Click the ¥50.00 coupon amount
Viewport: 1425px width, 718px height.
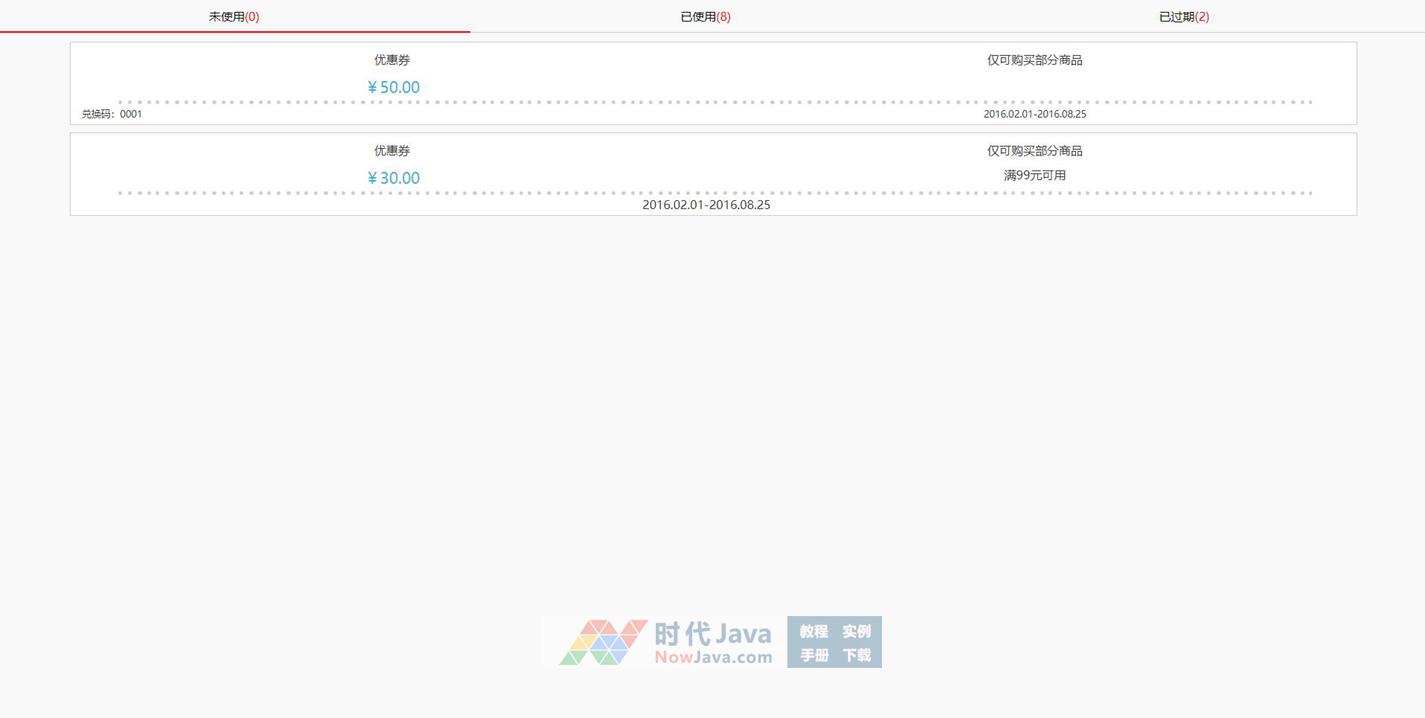(x=393, y=88)
